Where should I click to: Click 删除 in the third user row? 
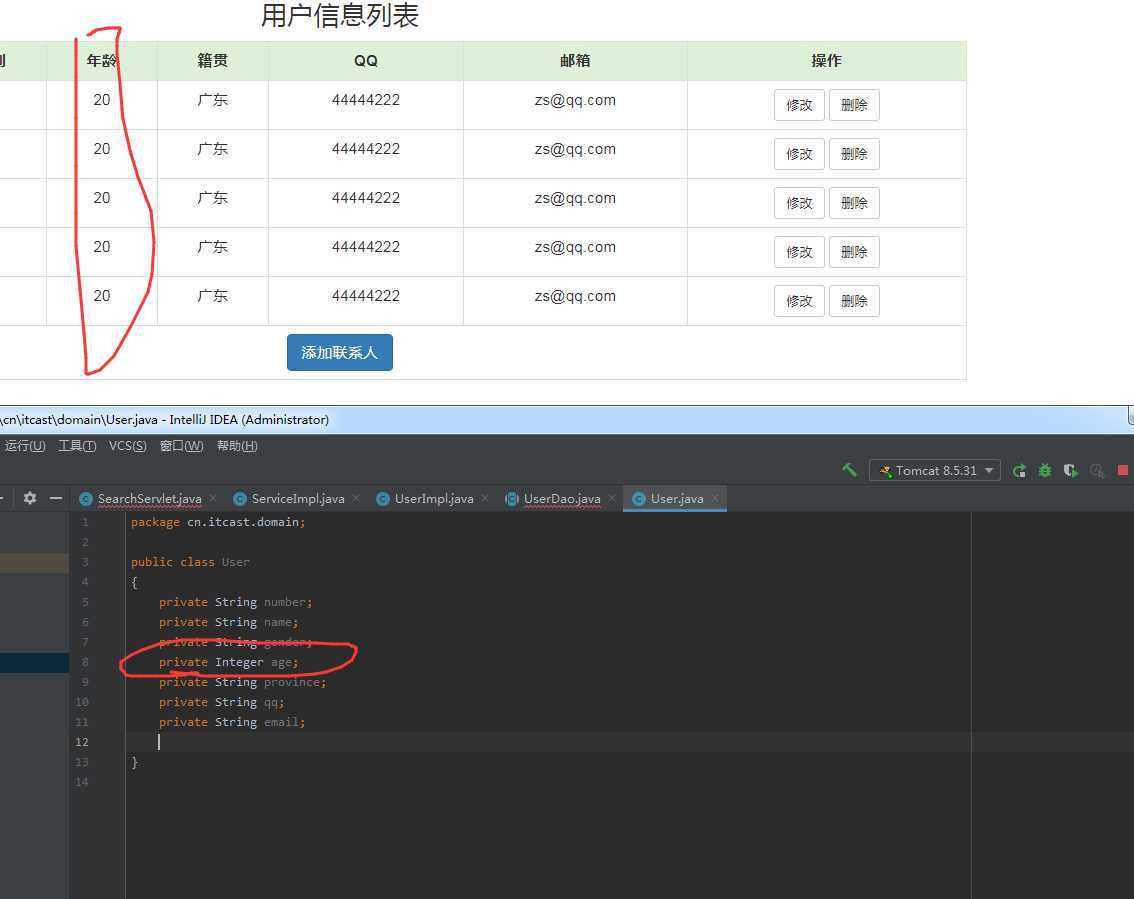click(854, 203)
